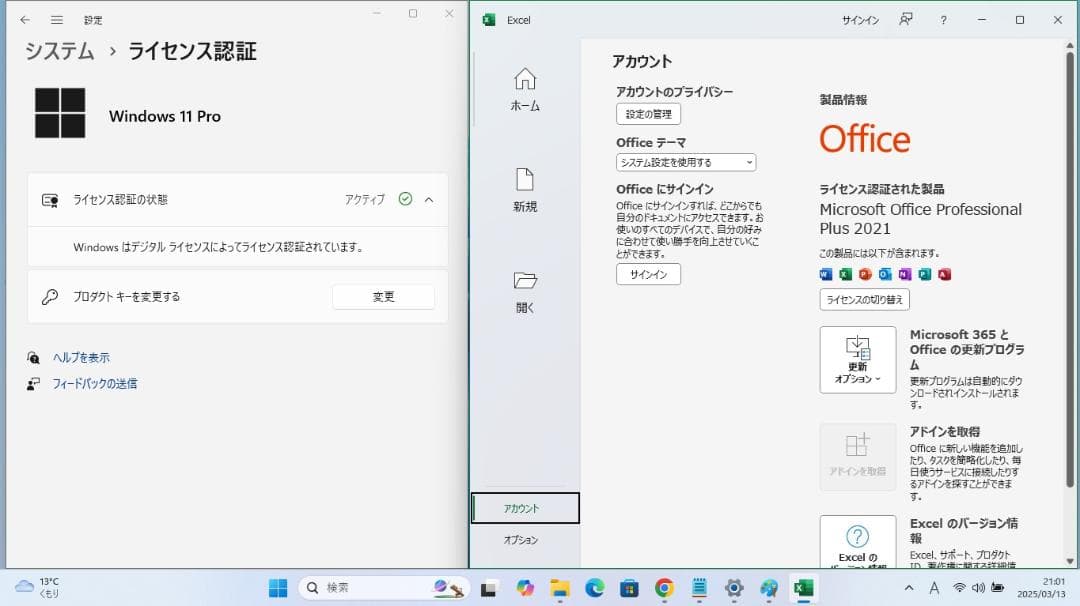Screen dimensions: 1080x606
Task: Click the PowerPoint product icon
Action: [x=865, y=274]
